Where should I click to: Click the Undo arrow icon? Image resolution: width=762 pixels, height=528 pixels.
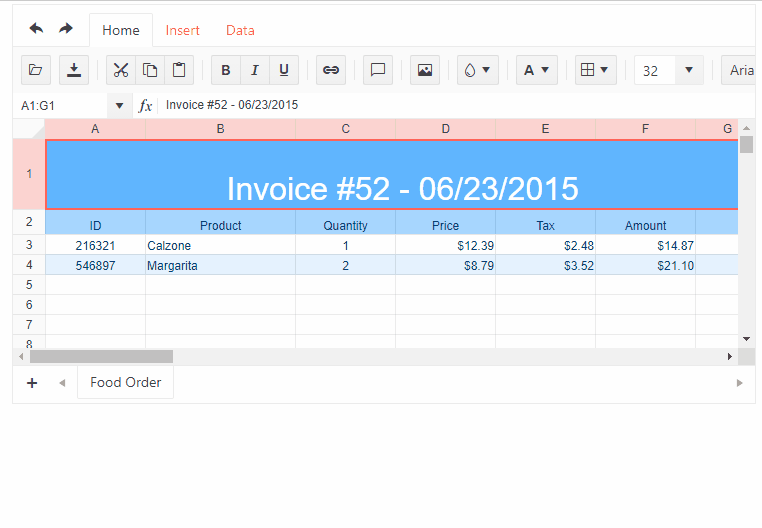(36, 29)
